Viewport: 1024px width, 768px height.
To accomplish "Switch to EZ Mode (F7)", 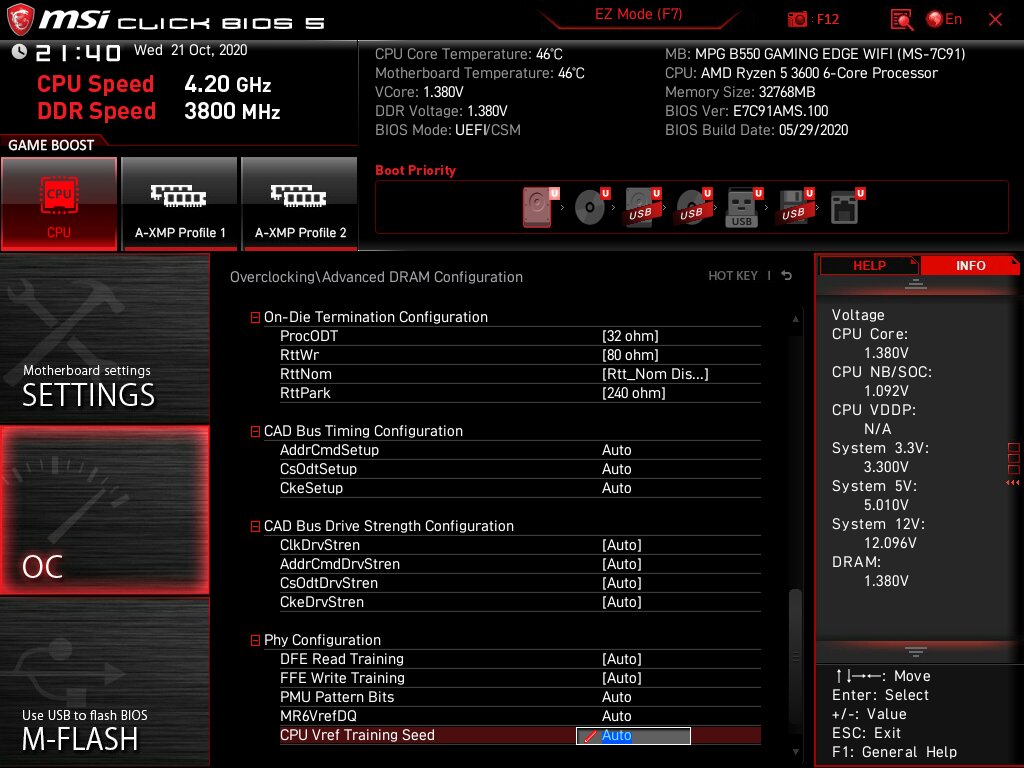I will pos(638,14).
